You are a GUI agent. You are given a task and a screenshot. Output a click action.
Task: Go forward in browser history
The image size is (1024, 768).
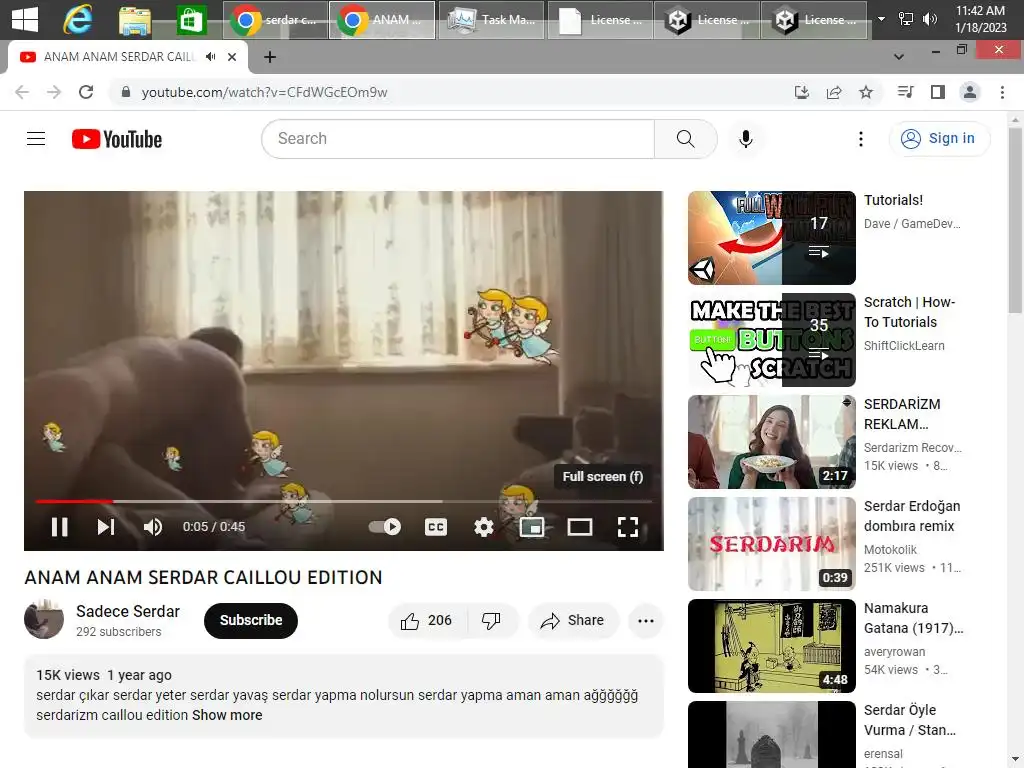[54, 92]
